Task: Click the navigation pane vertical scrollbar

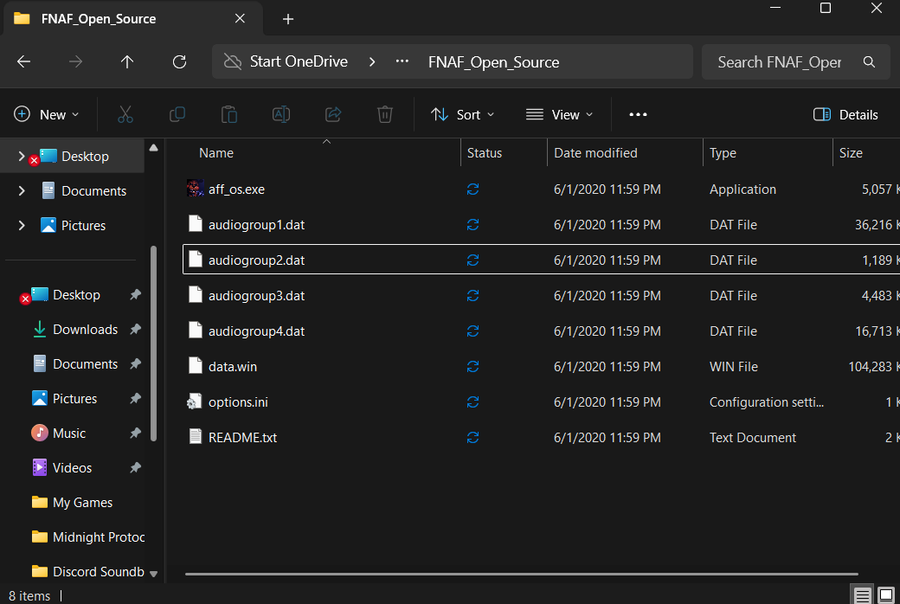Action: [153, 343]
